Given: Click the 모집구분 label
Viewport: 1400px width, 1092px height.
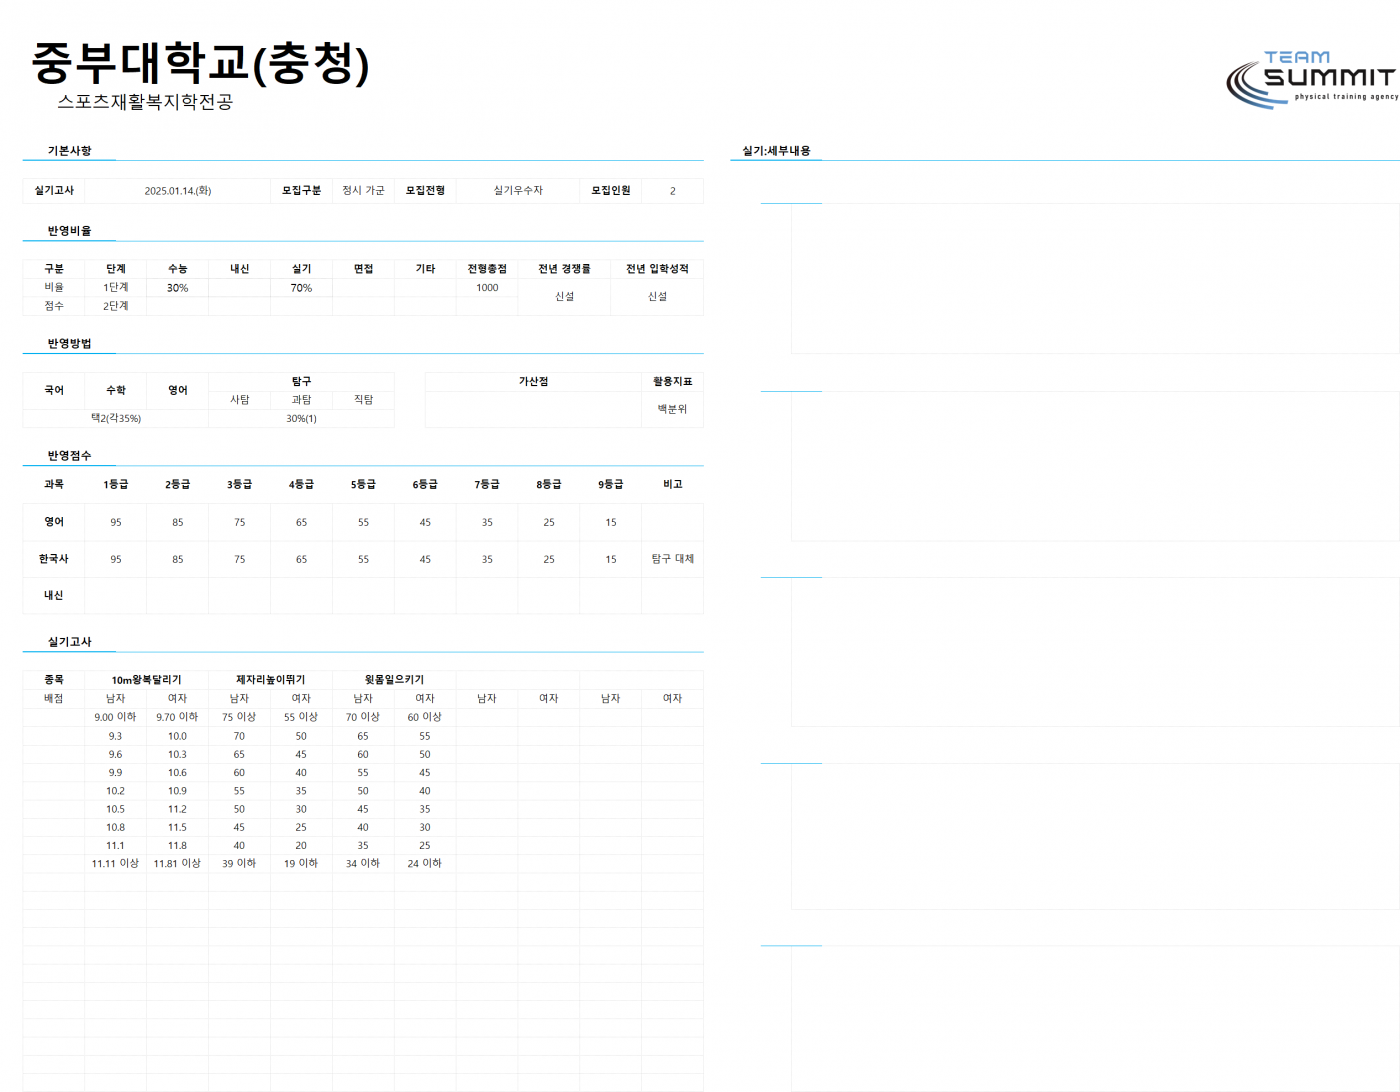Looking at the screenshot, I should [x=301, y=191].
